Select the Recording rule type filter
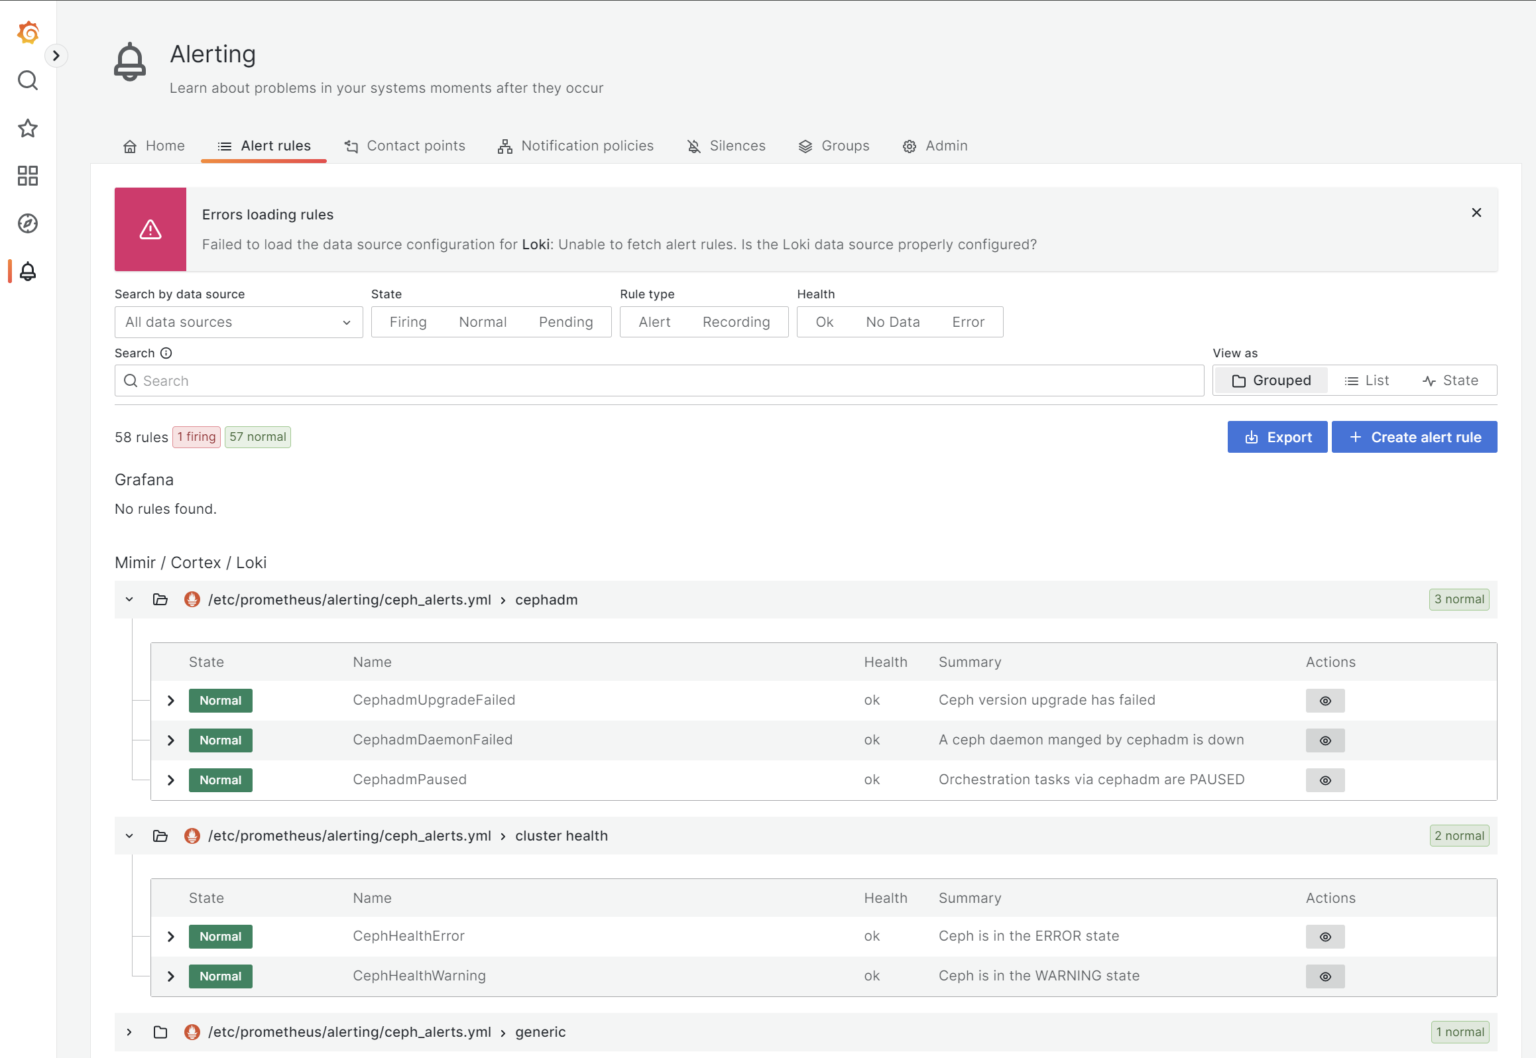The height and width of the screenshot is (1058, 1536). (736, 322)
